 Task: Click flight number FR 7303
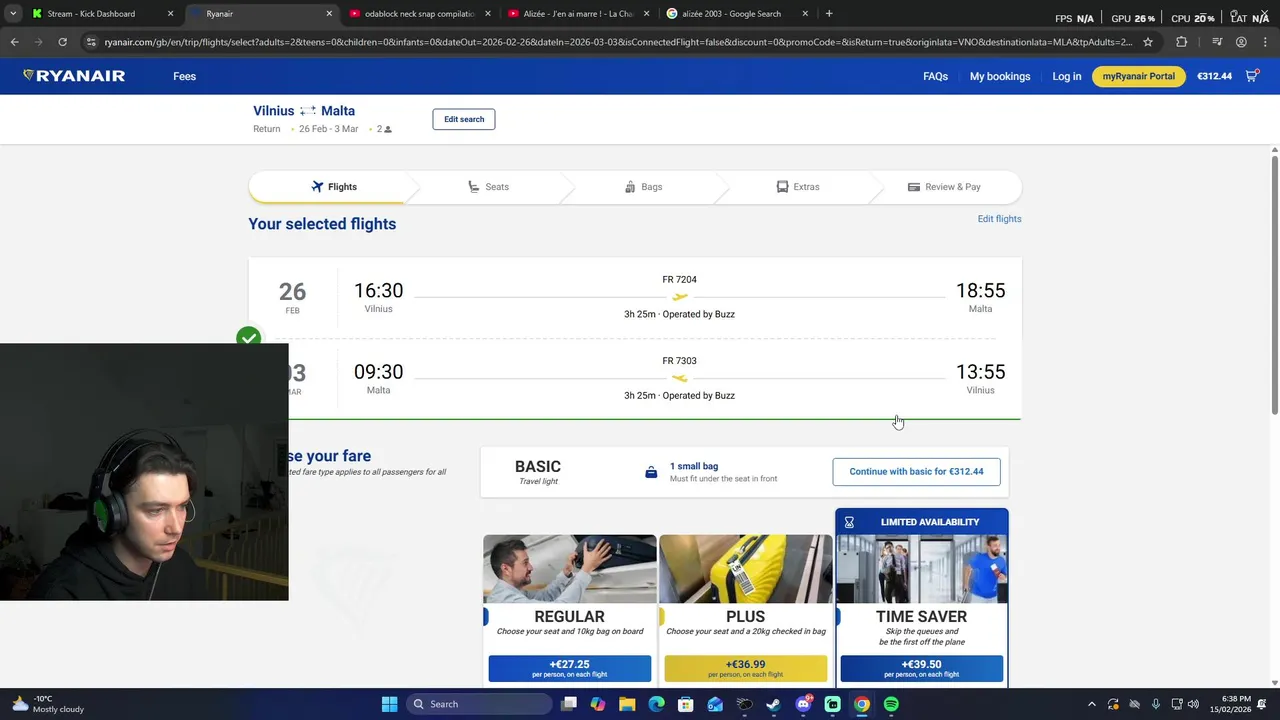pos(679,361)
